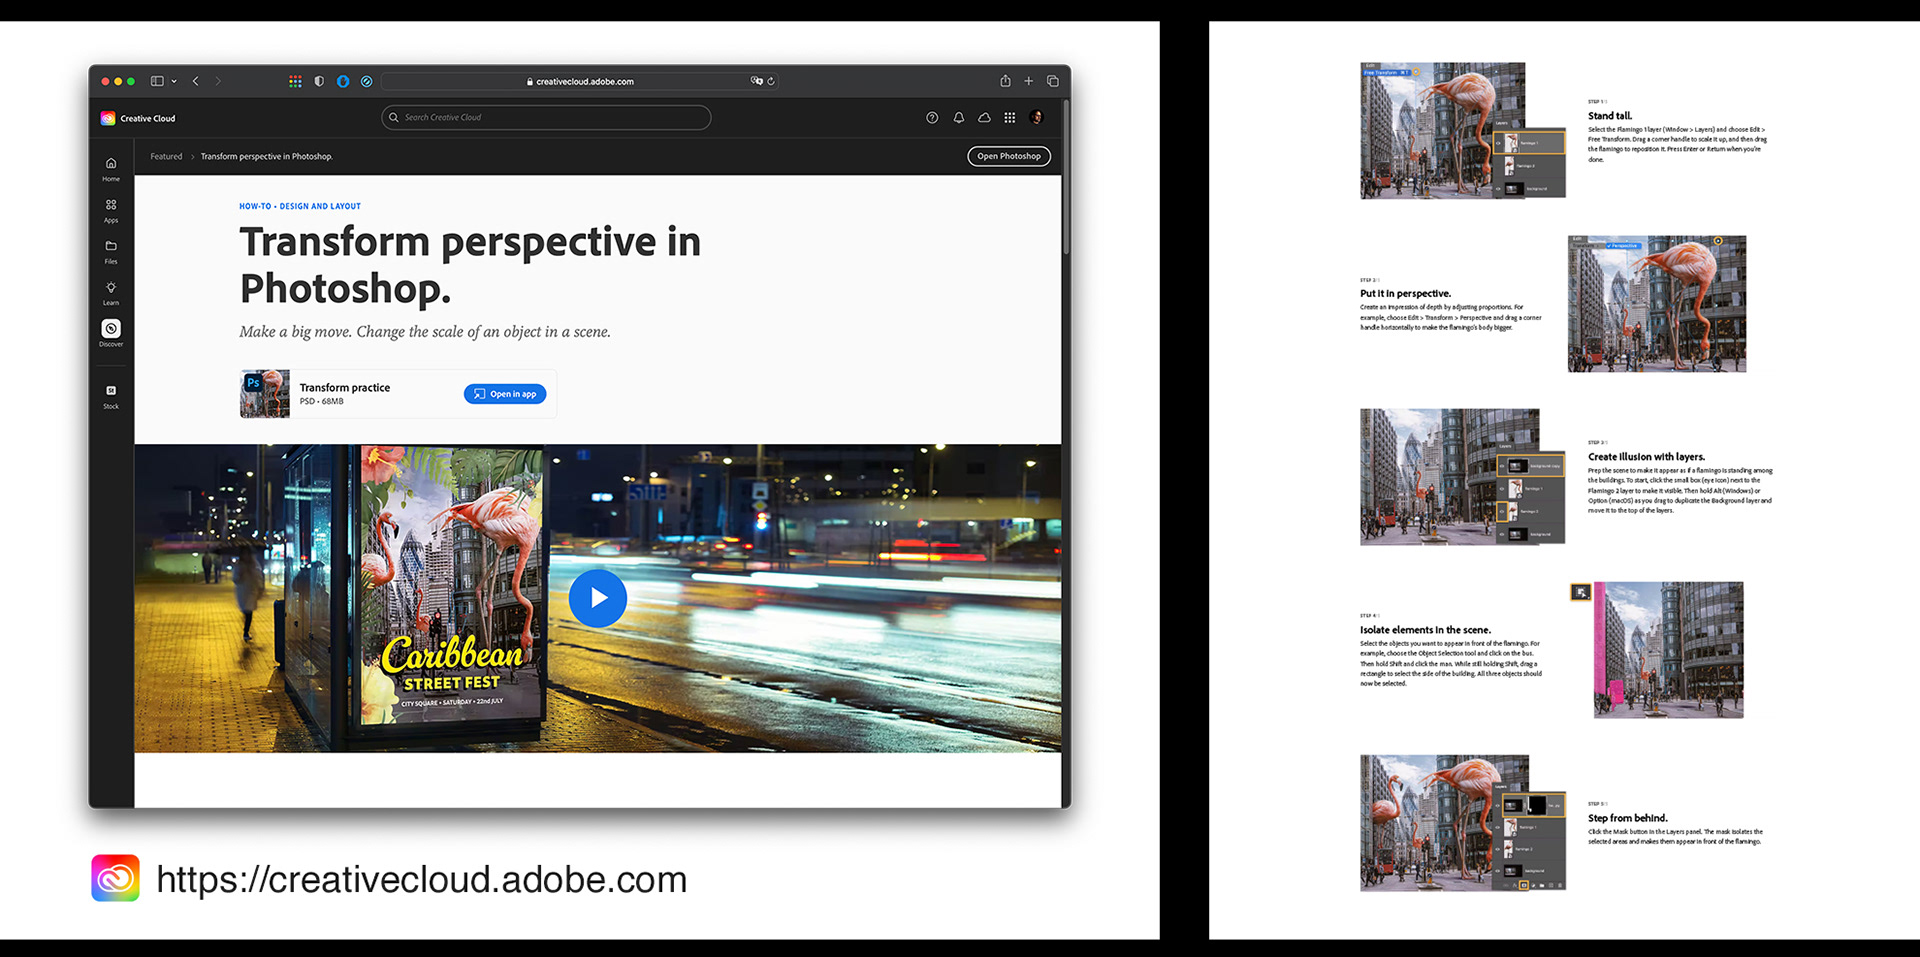
Task: Click the Featured breadcrumb link
Action: point(166,156)
